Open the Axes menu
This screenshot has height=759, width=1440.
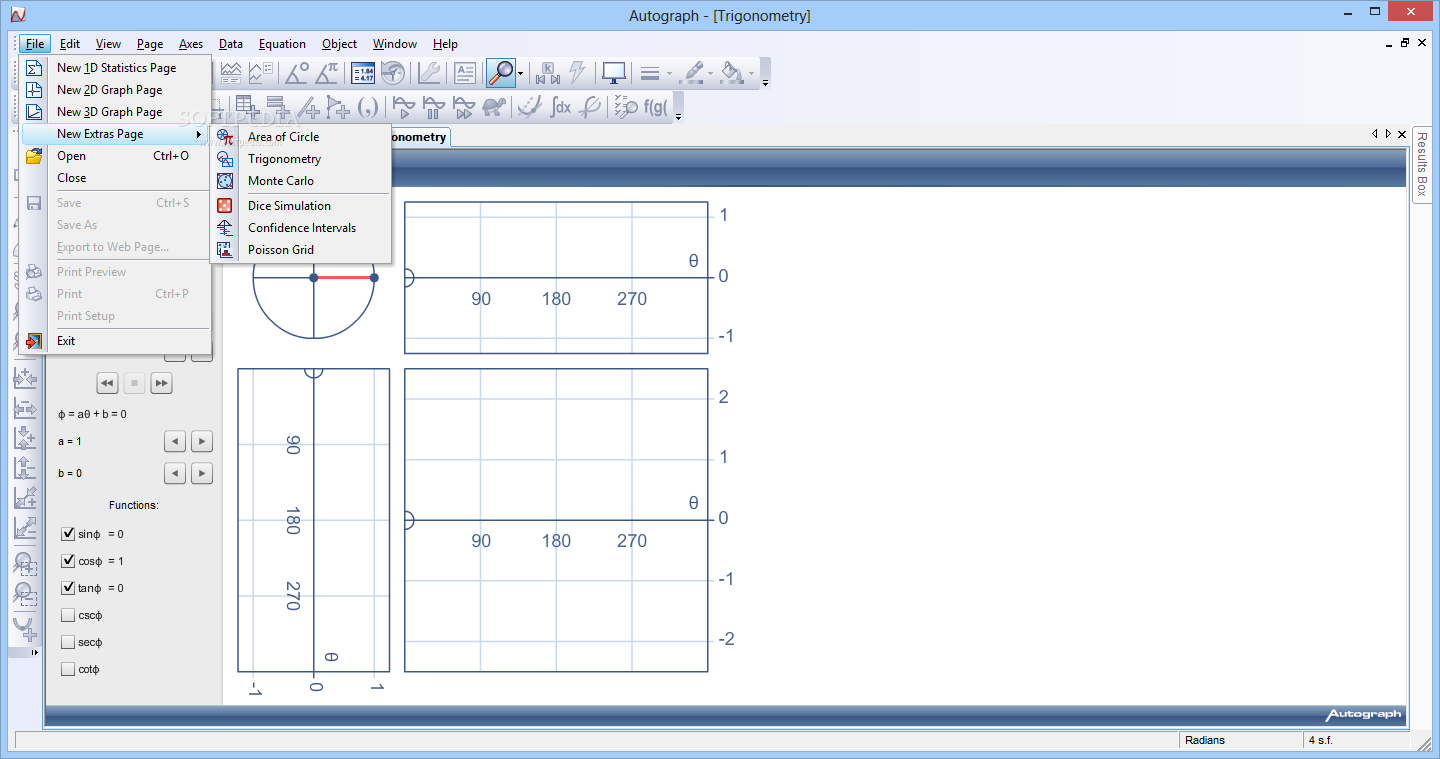pos(191,44)
